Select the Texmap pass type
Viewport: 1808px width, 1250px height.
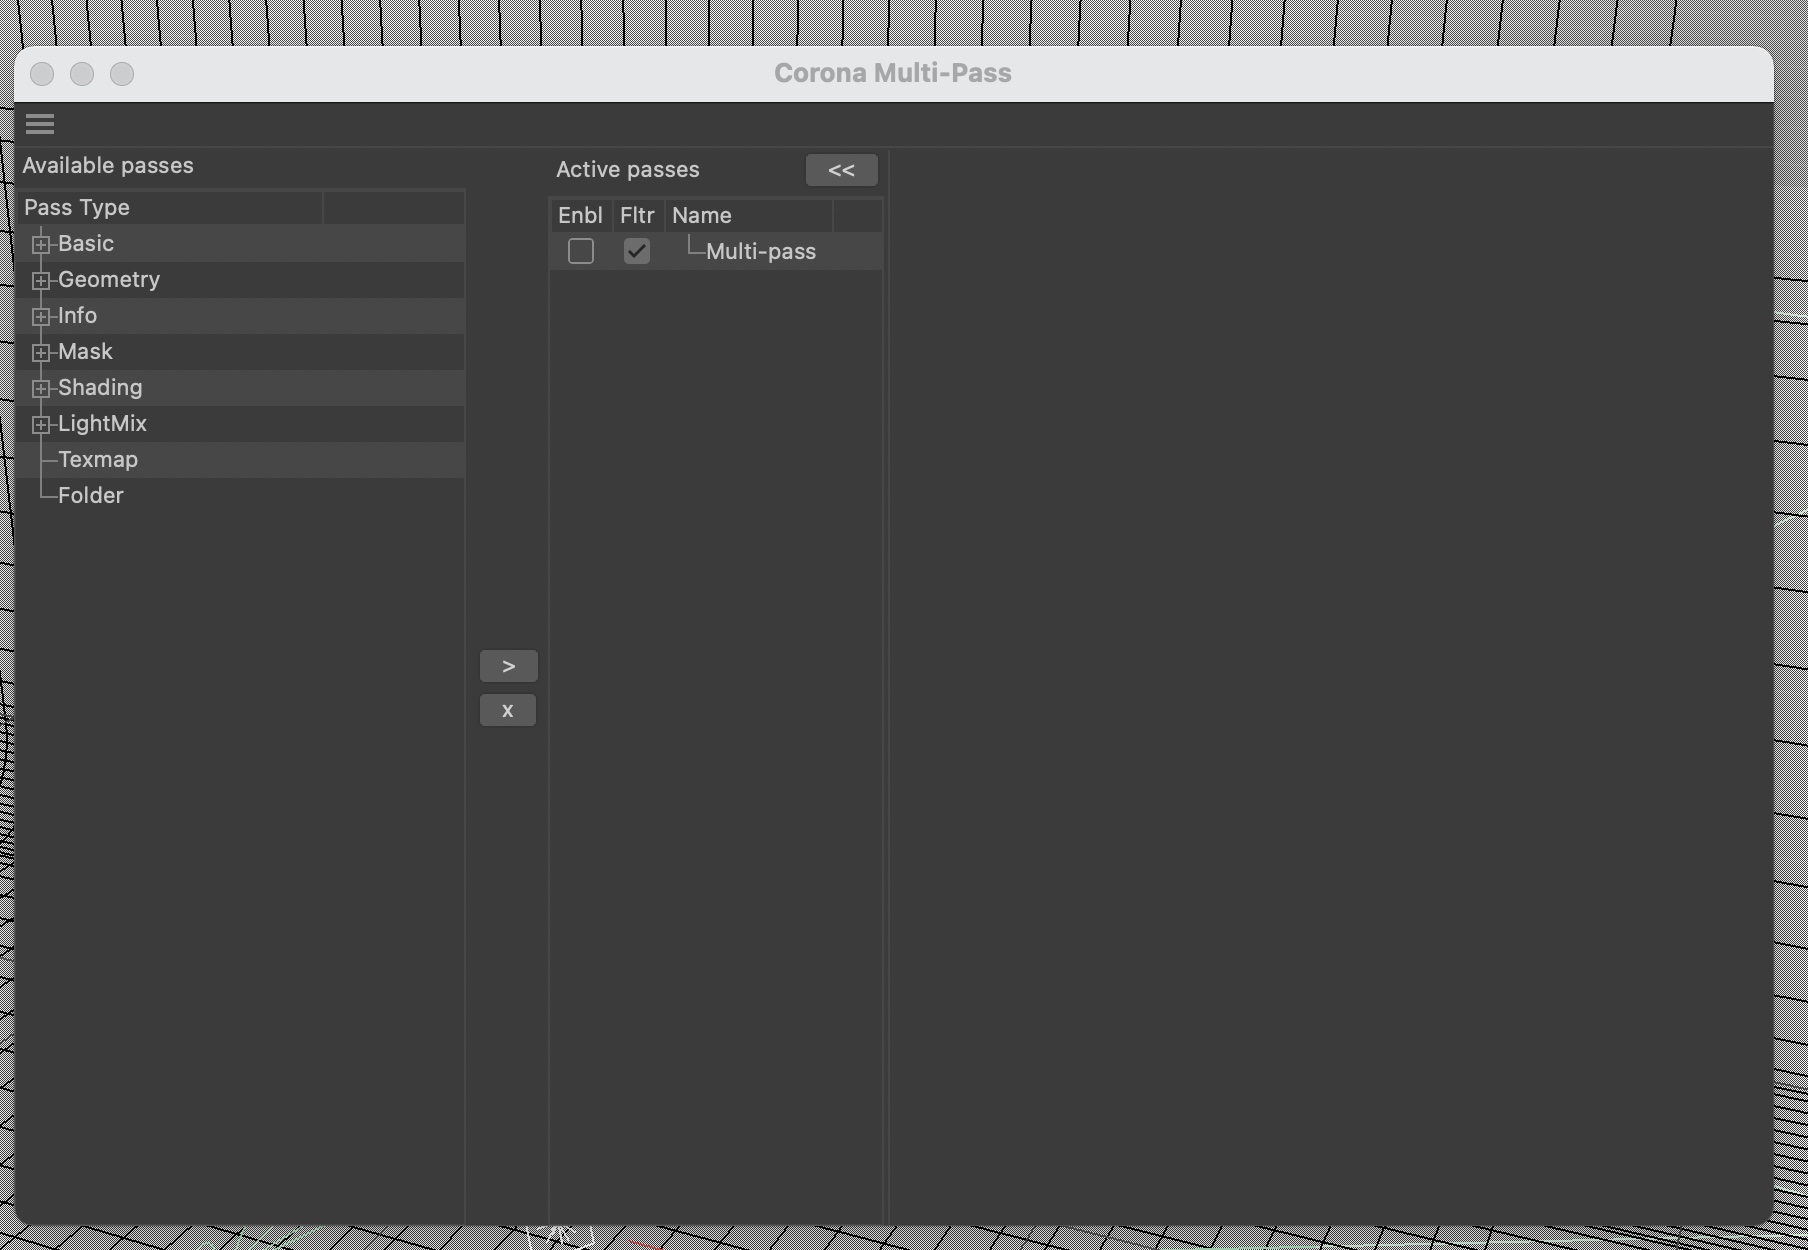point(98,460)
